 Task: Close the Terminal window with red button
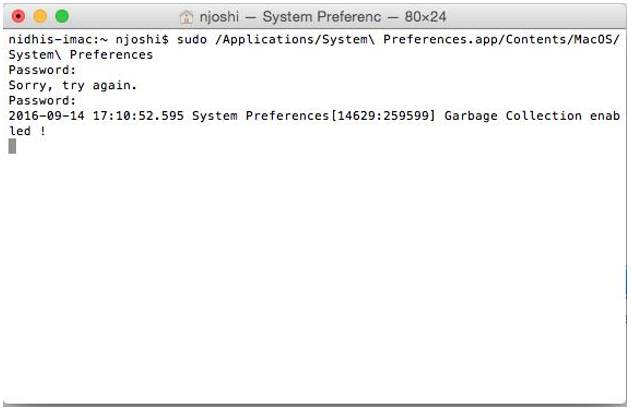pos(20,17)
